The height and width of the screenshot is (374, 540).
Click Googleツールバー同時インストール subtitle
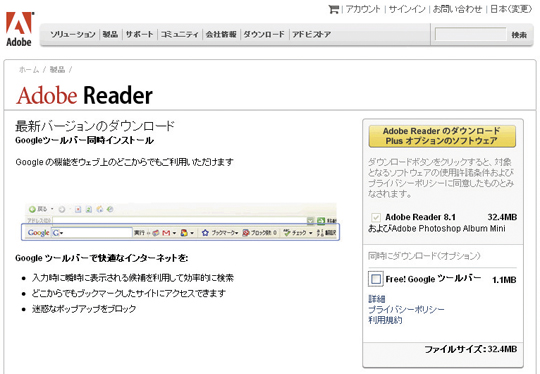84,141
